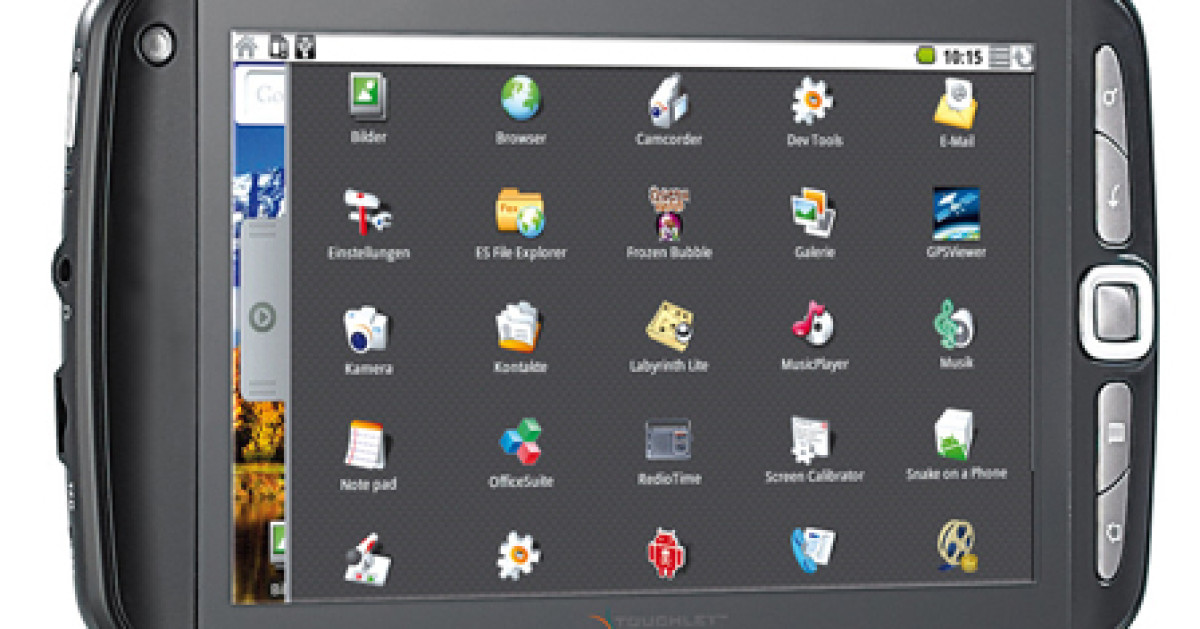Screen dimensions: 1200x629
Task: Open the Galerie app
Action: [x=813, y=212]
